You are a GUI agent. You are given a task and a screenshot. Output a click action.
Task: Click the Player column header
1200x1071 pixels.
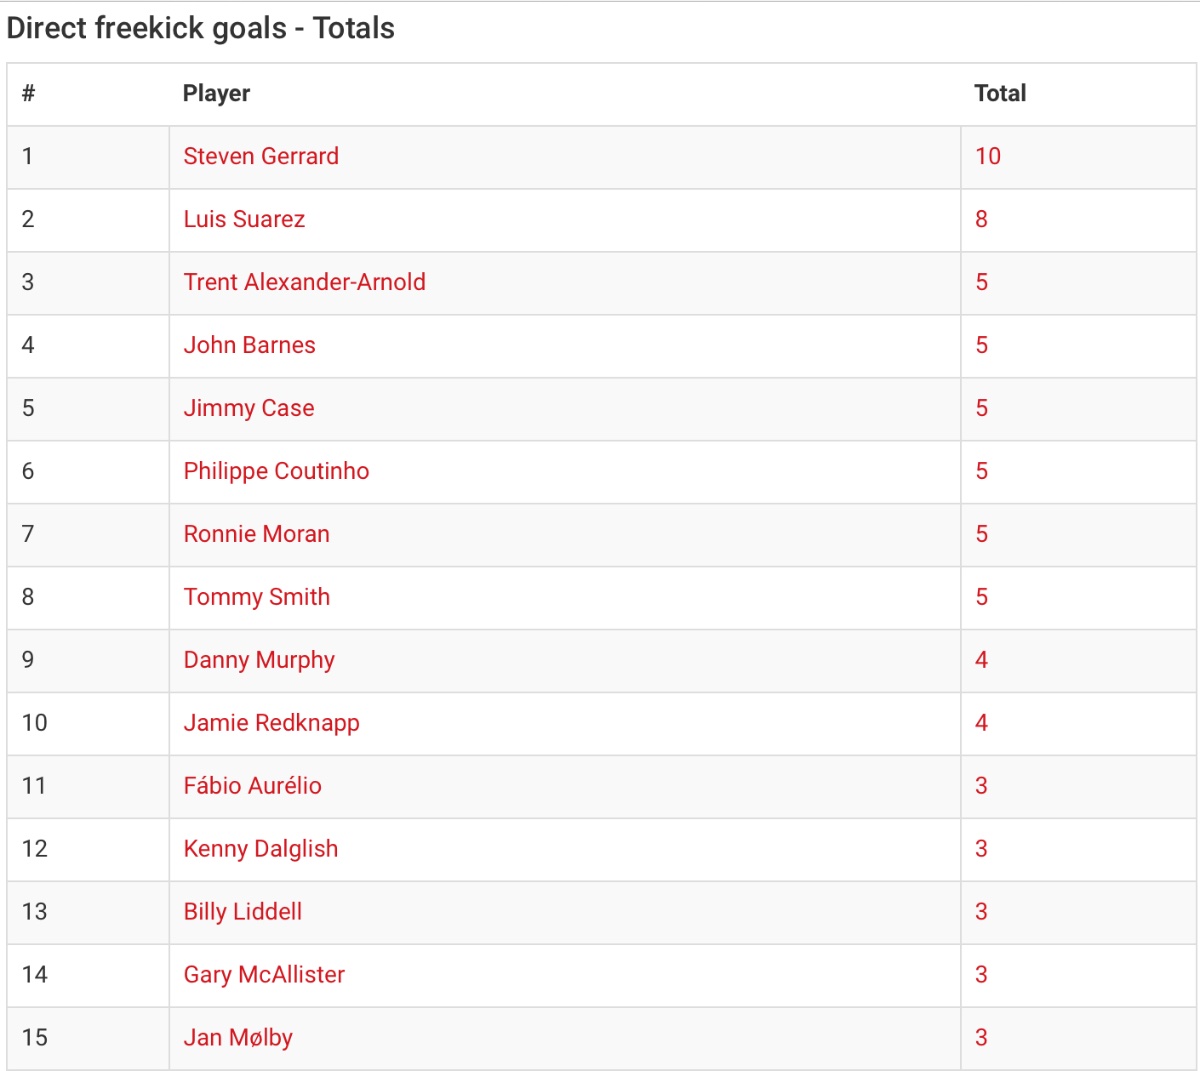(x=216, y=93)
